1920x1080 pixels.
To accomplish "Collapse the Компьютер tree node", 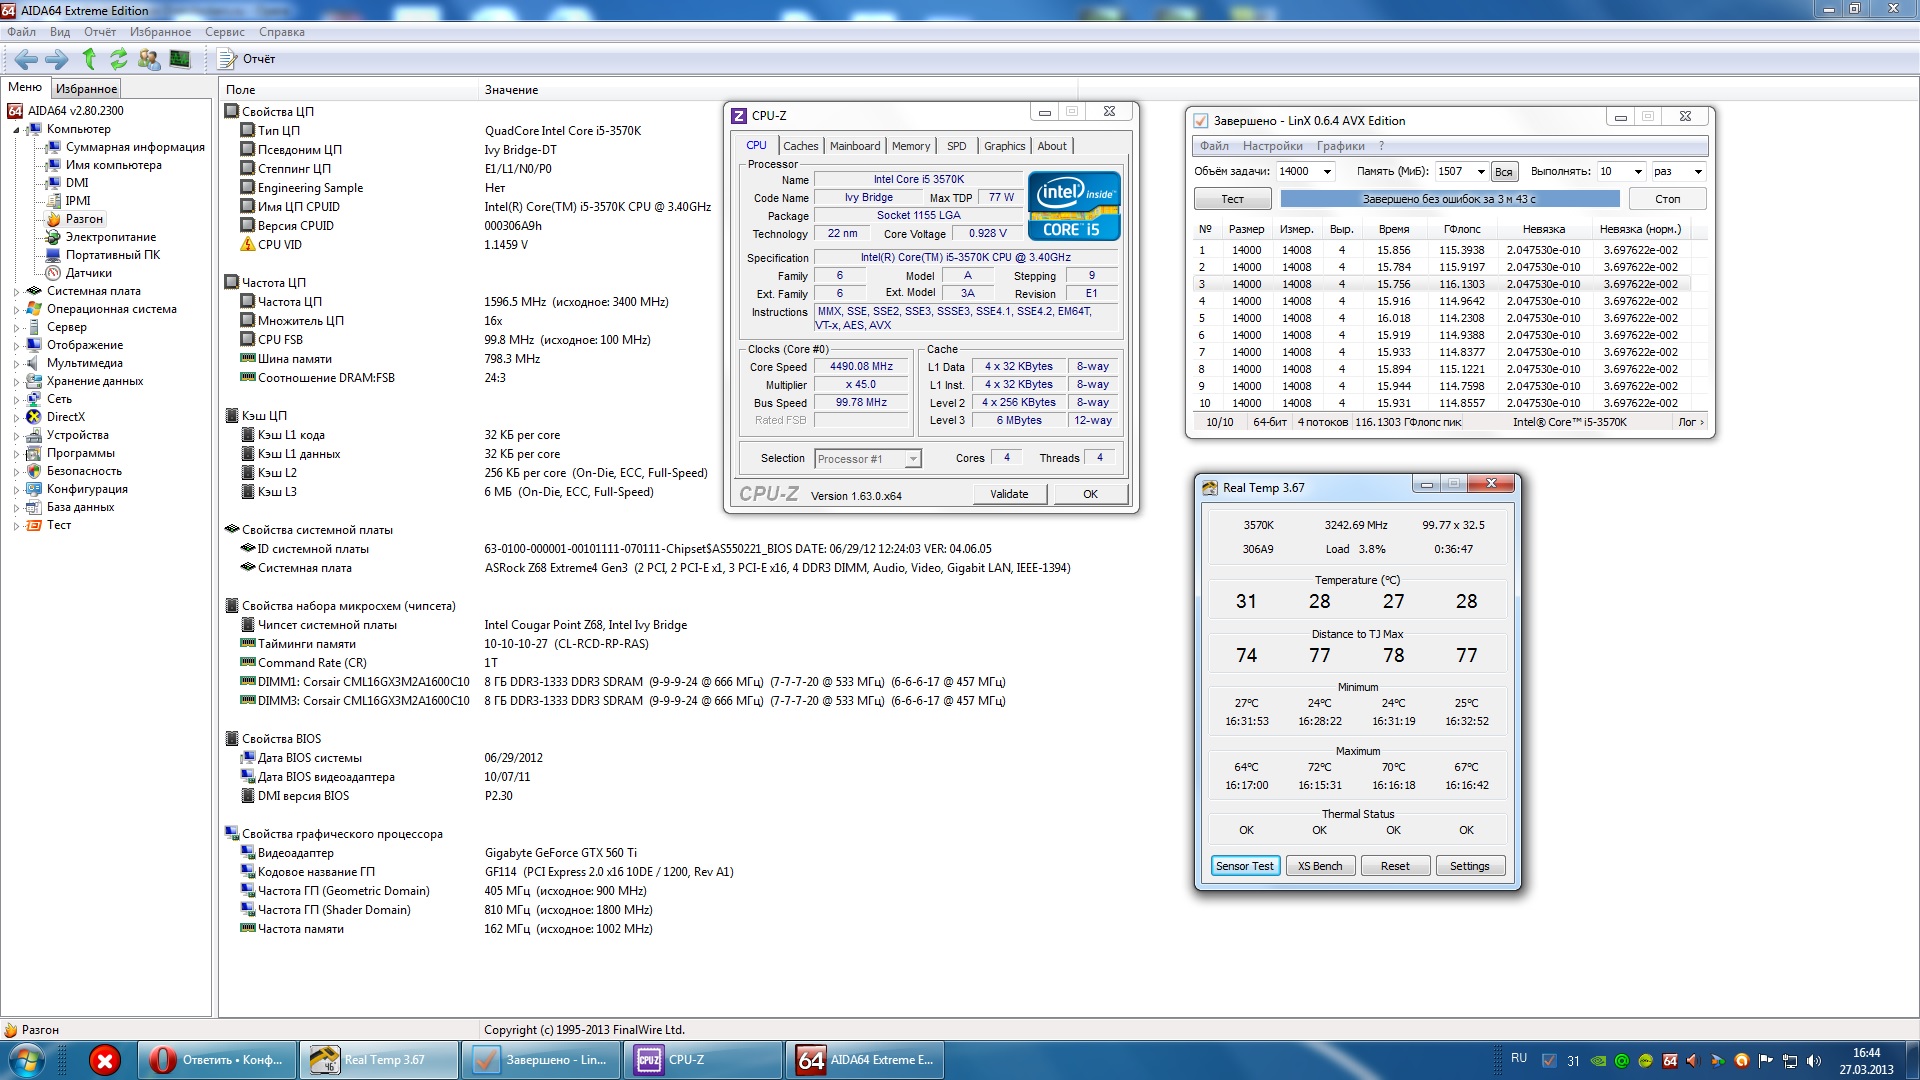I will click(16, 130).
